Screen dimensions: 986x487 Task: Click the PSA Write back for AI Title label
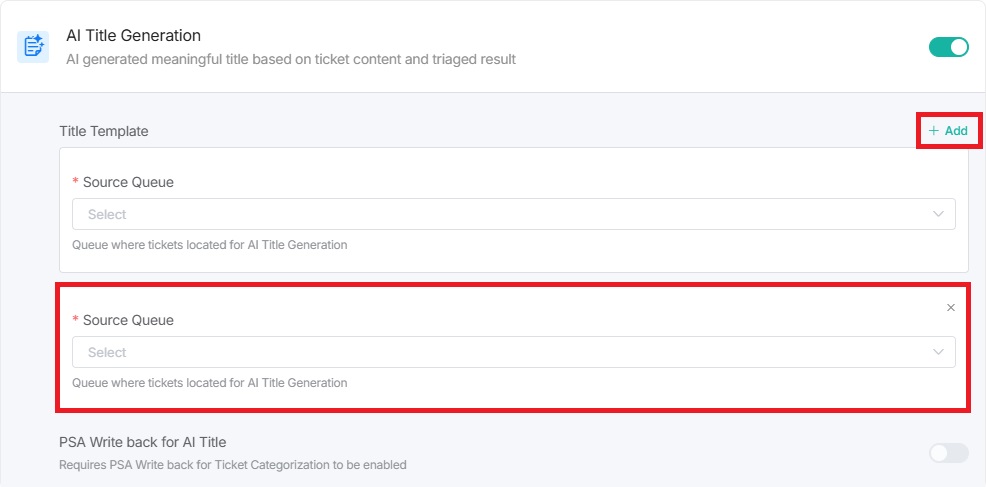click(143, 442)
